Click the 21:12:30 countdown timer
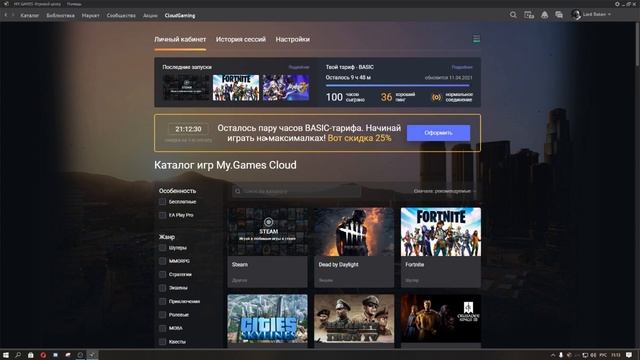 (x=188, y=129)
